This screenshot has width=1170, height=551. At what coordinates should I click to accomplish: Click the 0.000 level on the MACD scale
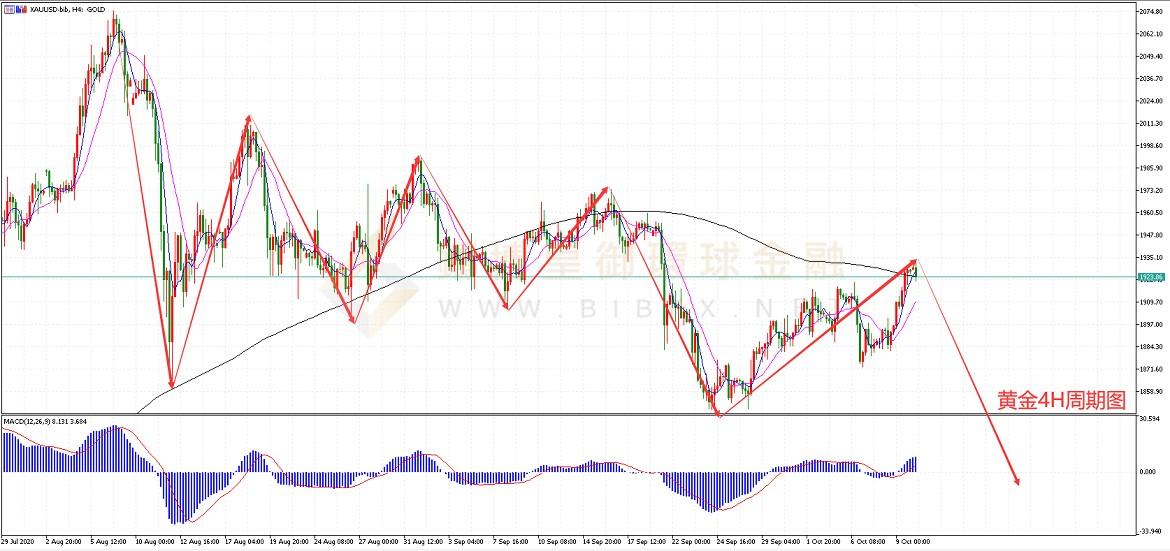(x=1148, y=471)
